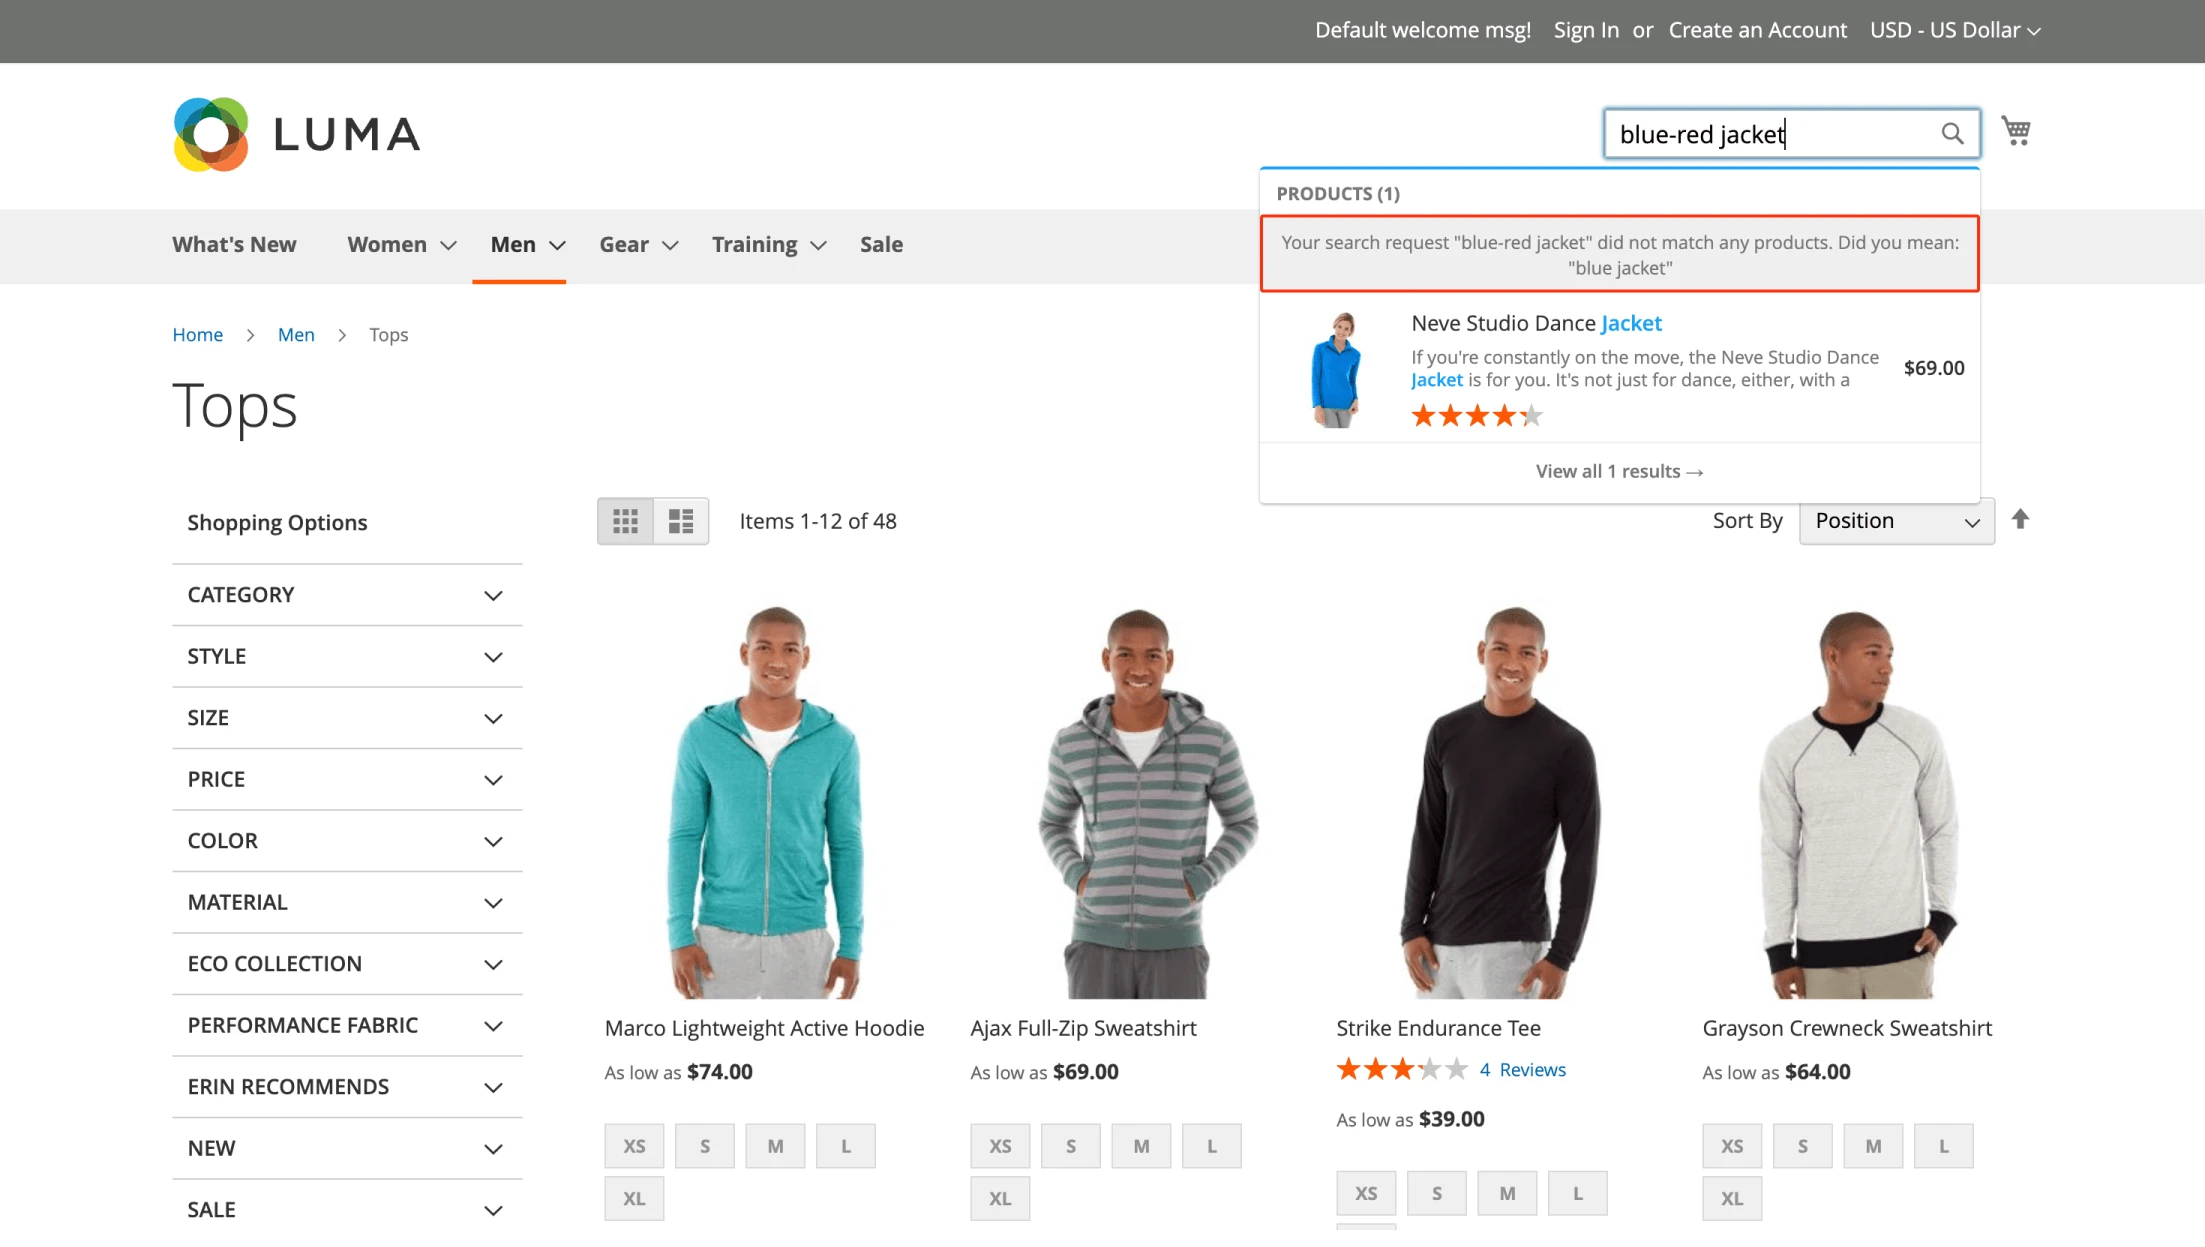Click the Create an Account link
The width and height of the screenshot is (2205, 1247).
click(x=1757, y=30)
